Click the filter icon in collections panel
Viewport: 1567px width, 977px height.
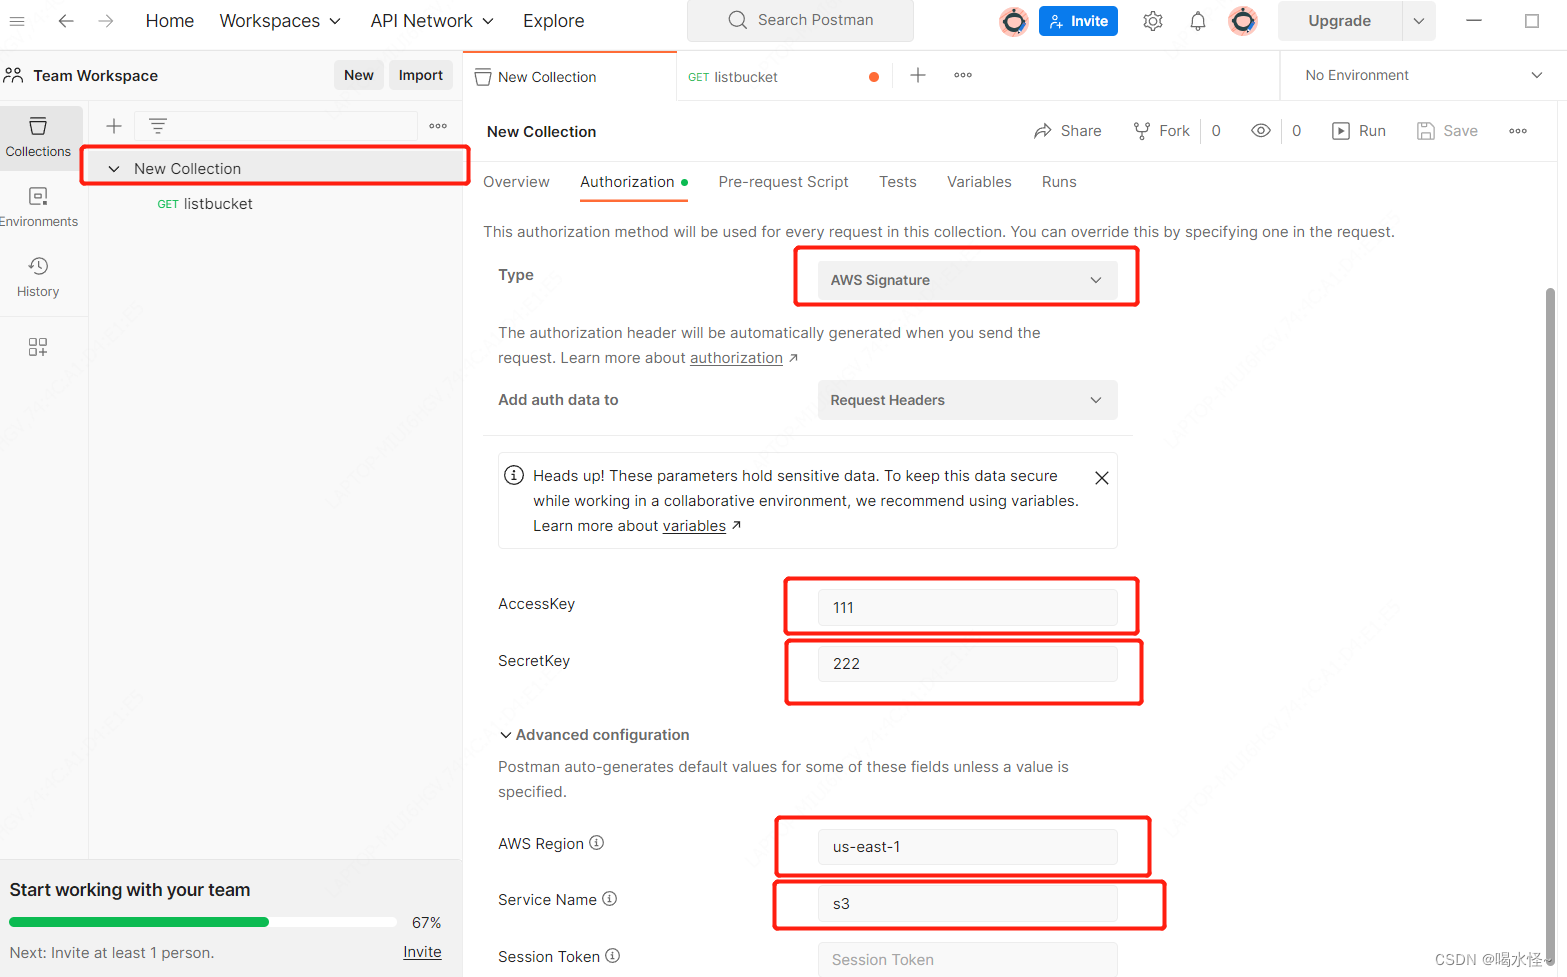[158, 126]
